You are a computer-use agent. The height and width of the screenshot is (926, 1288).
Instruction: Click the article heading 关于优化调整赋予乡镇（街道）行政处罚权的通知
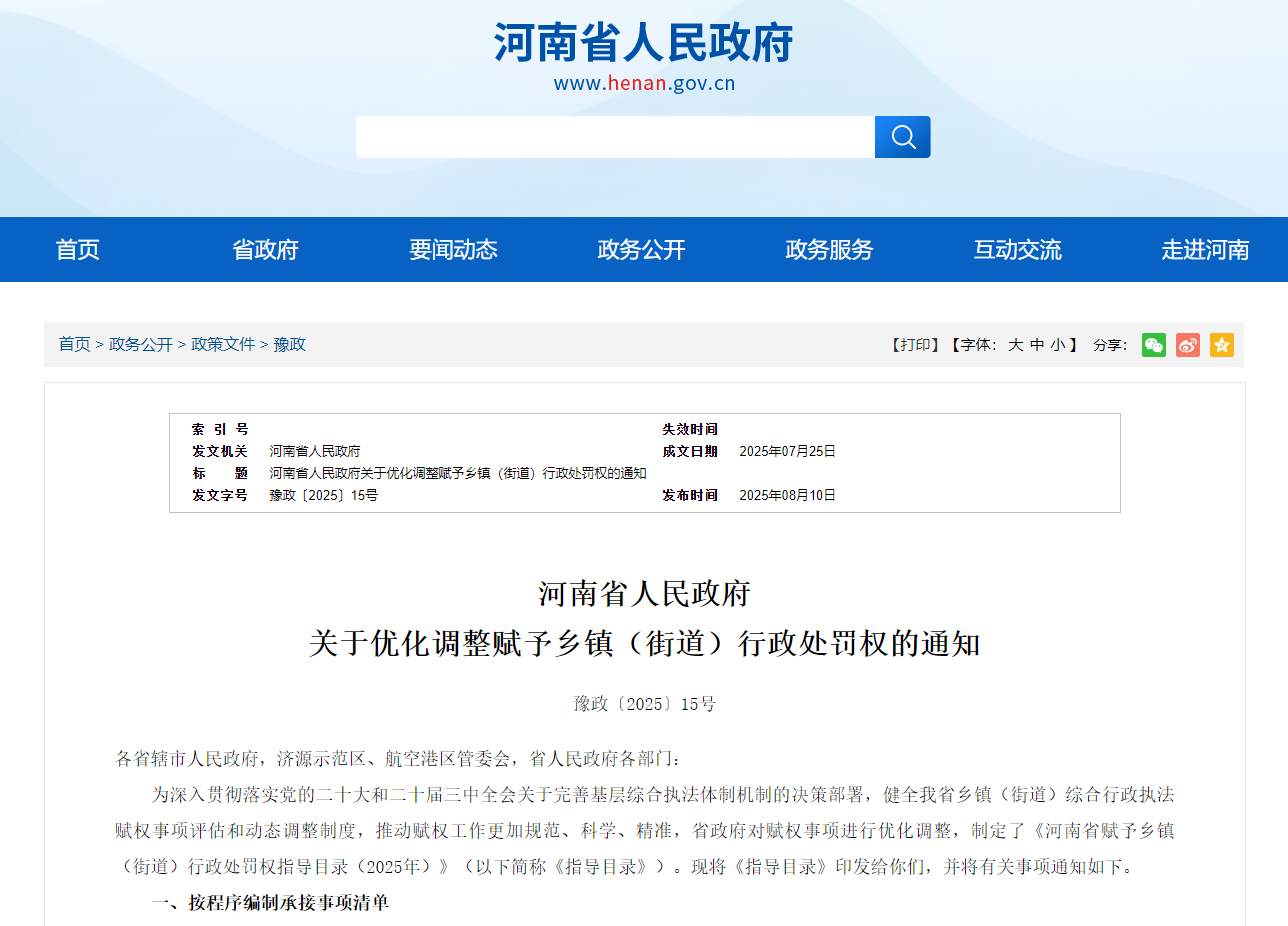click(645, 644)
